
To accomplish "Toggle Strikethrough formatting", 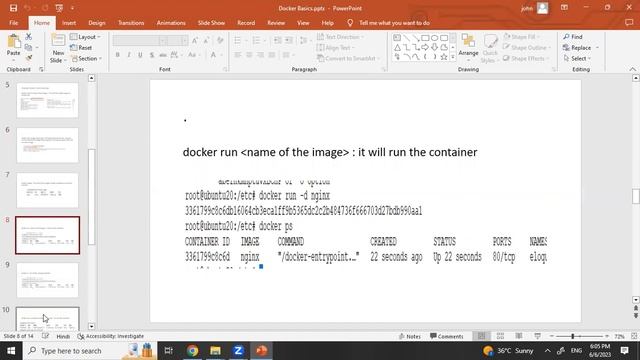I will coord(163,55).
